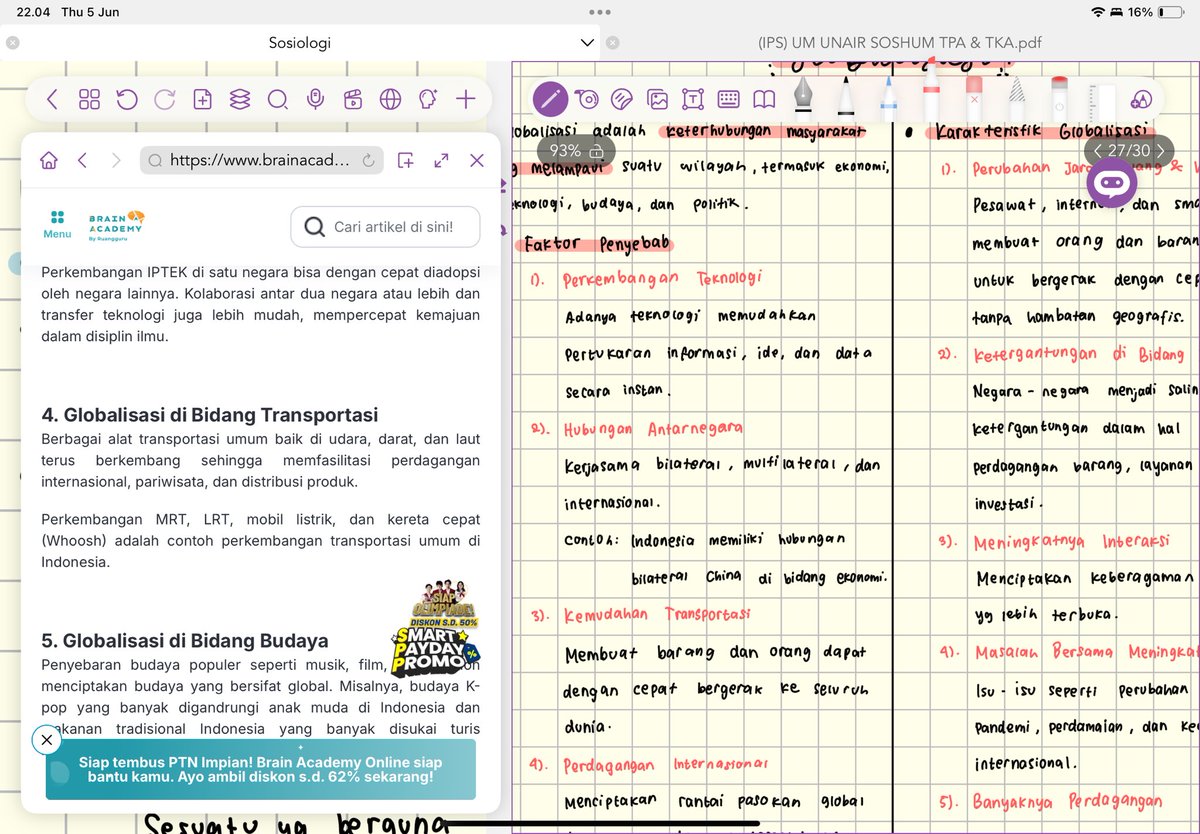Open the shapes and elements tool
1200x834 pixels.
pos(1141,99)
